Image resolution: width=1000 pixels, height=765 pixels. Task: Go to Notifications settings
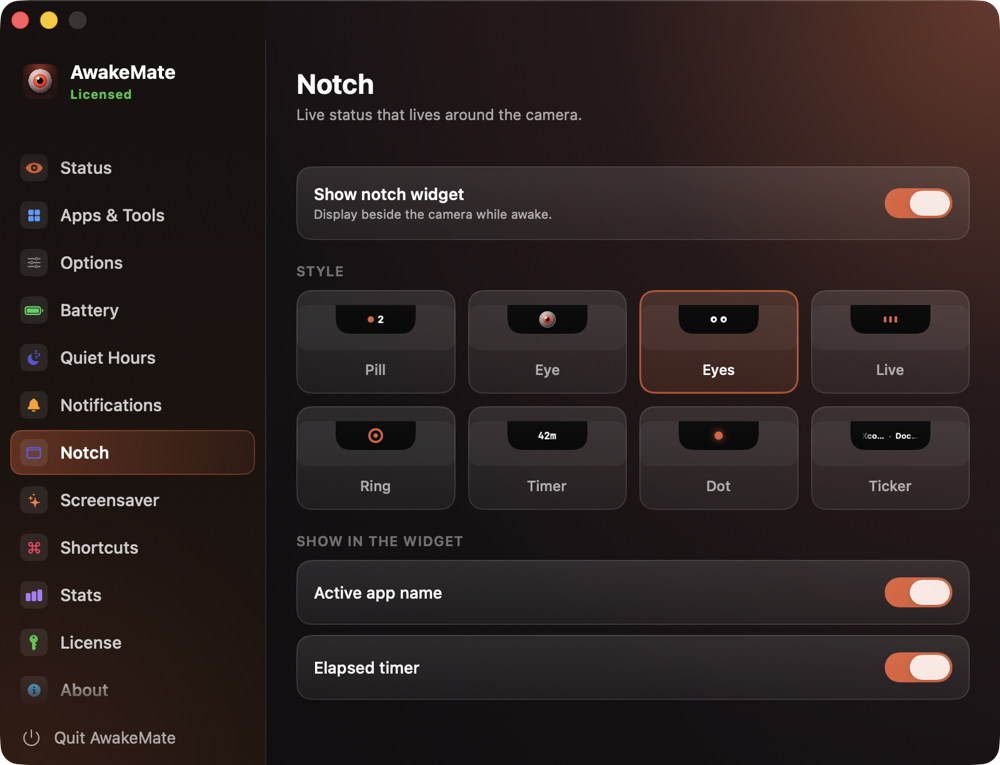[x=133, y=405]
